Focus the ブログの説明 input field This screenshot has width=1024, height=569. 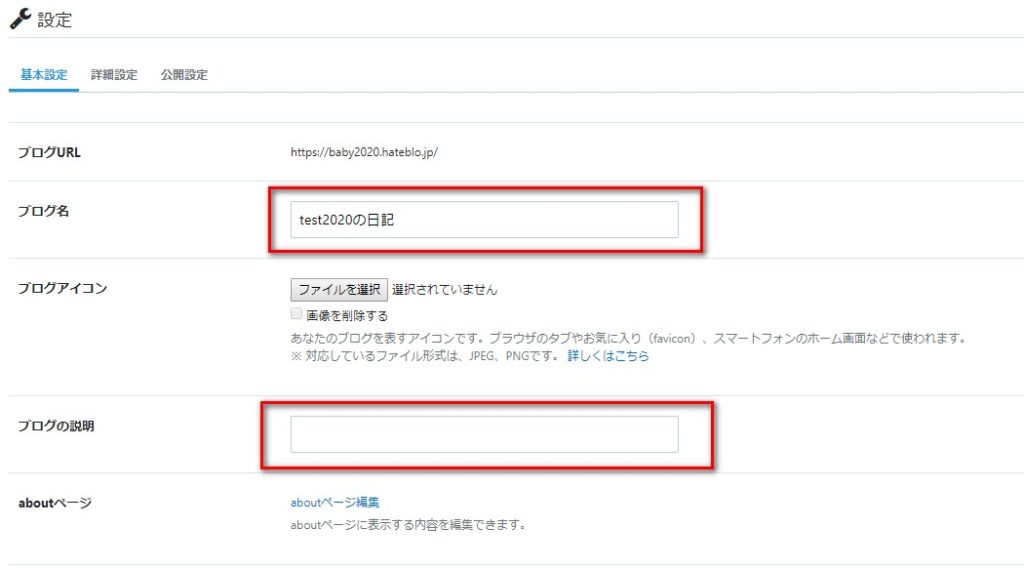point(484,434)
